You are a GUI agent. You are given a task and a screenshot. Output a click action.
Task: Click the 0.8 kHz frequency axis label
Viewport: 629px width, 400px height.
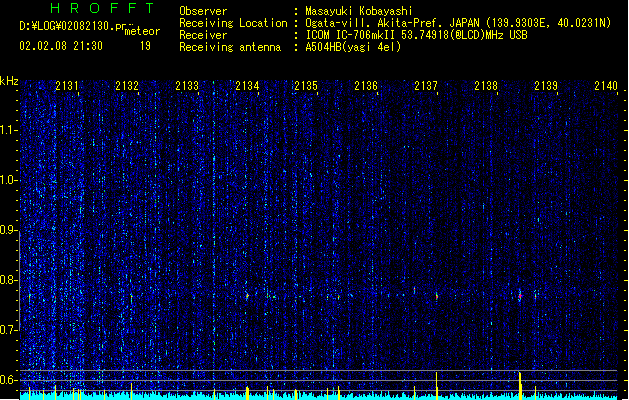coord(9,280)
